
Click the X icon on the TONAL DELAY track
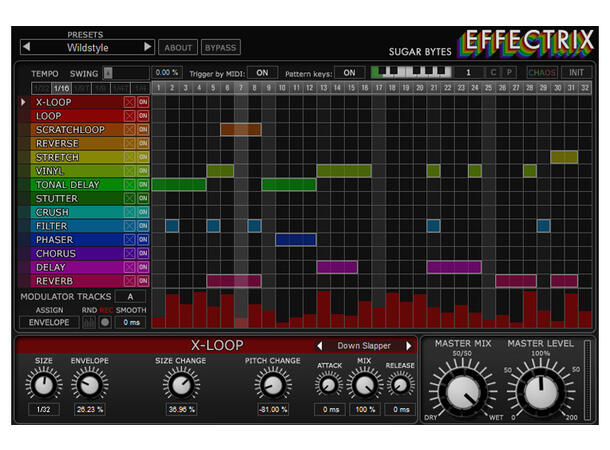129,185
